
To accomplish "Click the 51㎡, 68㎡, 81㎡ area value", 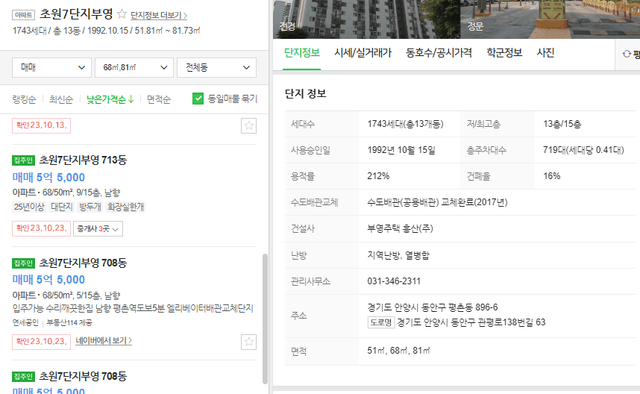I will click(398, 351).
